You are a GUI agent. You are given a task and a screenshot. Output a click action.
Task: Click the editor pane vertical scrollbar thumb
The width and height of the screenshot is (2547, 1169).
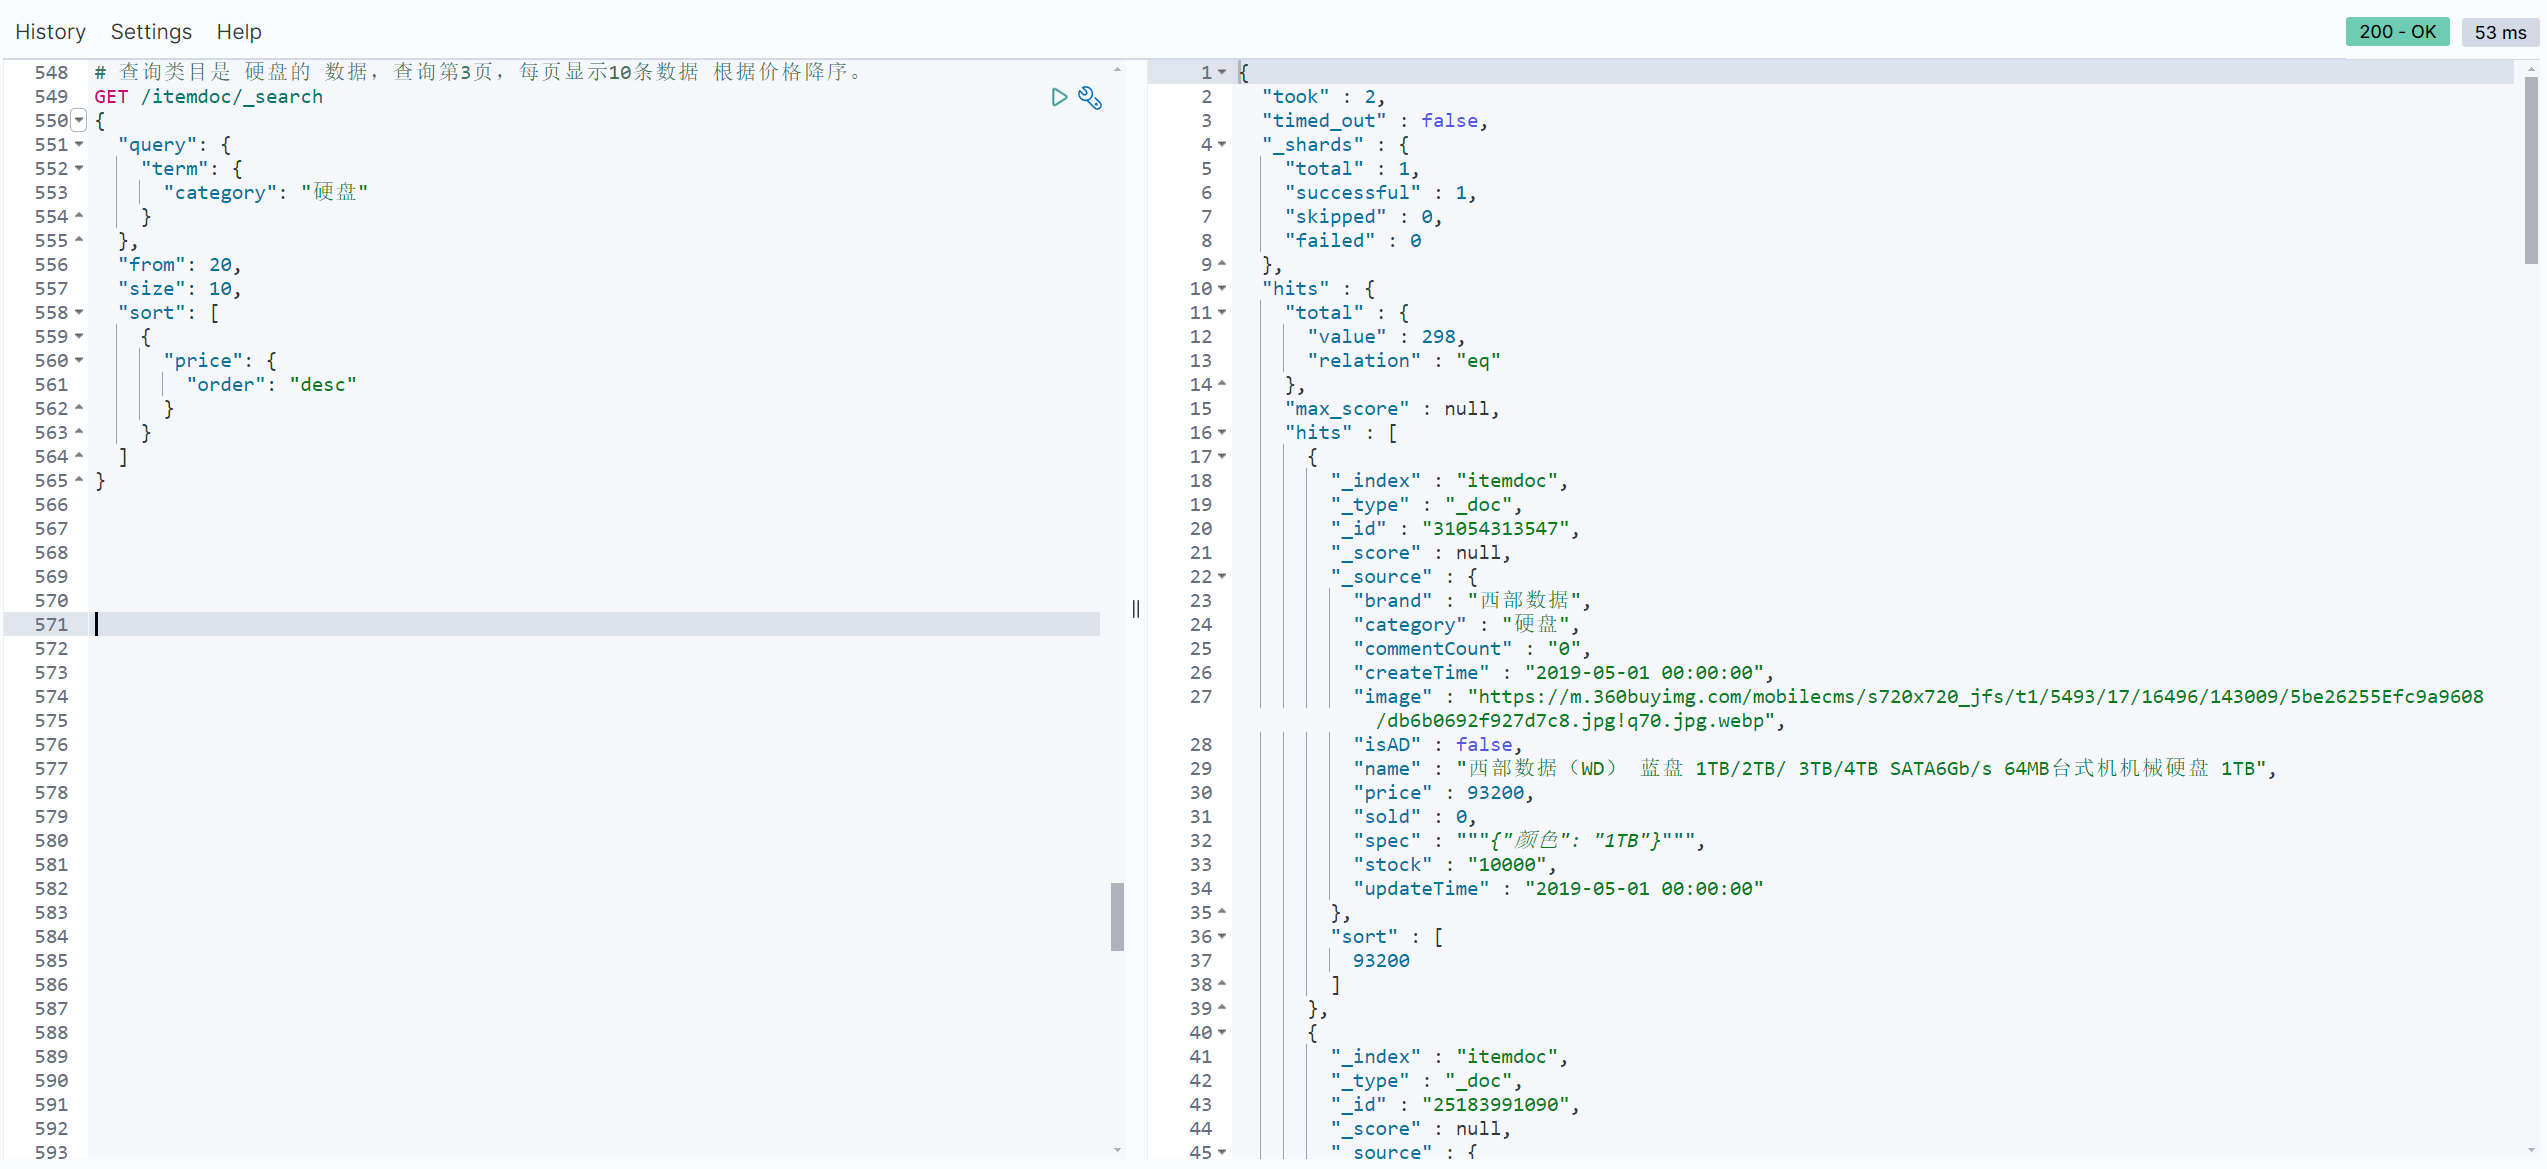click(1117, 916)
